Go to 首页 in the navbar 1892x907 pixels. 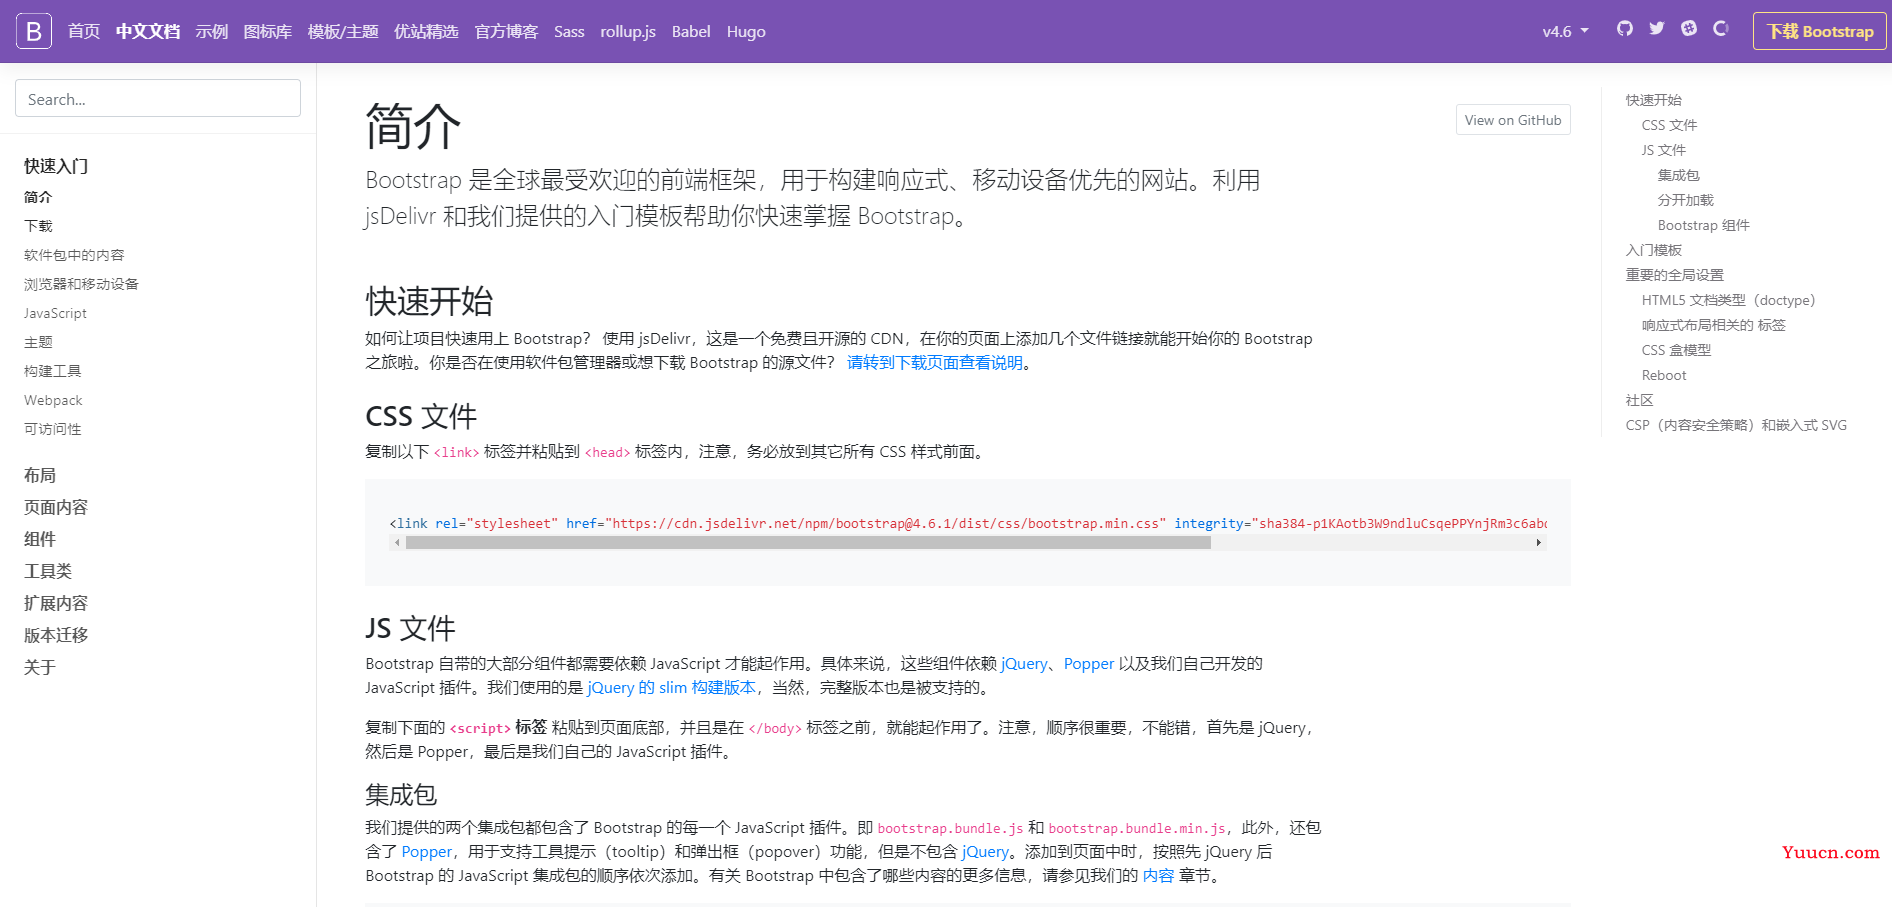tap(84, 31)
